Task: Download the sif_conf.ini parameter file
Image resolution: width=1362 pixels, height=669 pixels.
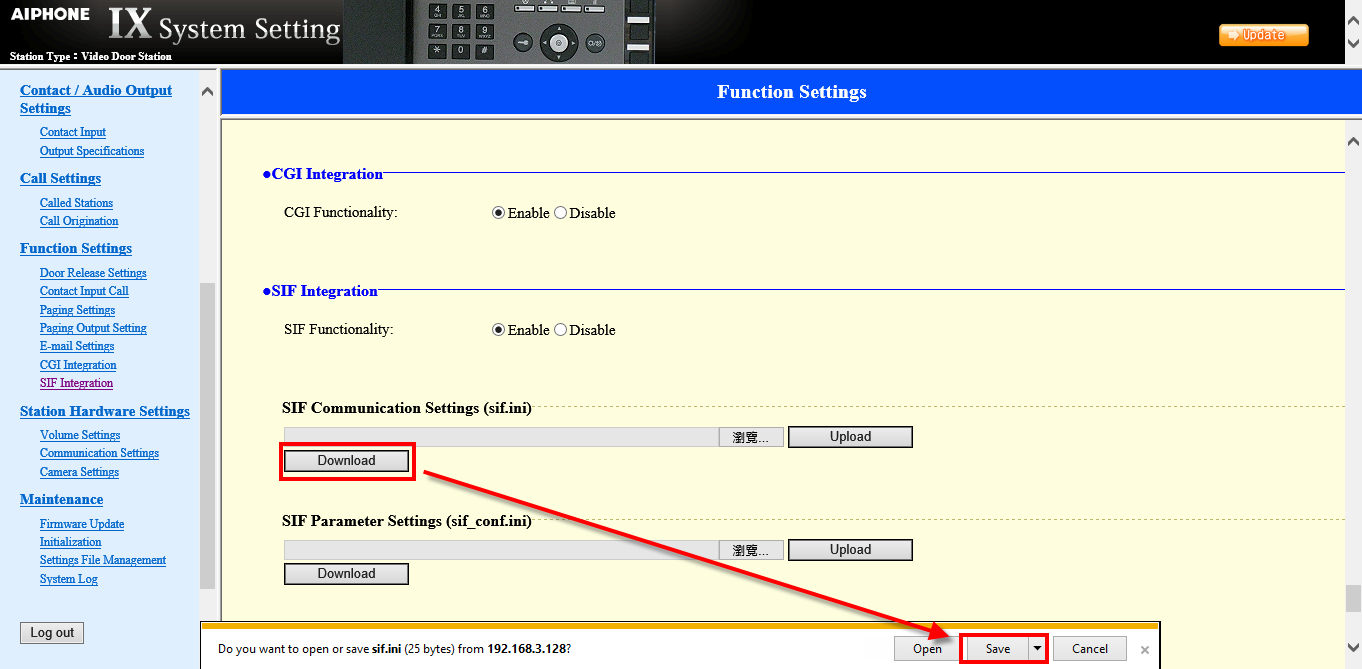Action: pyautogui.click(x=346, y=574)
